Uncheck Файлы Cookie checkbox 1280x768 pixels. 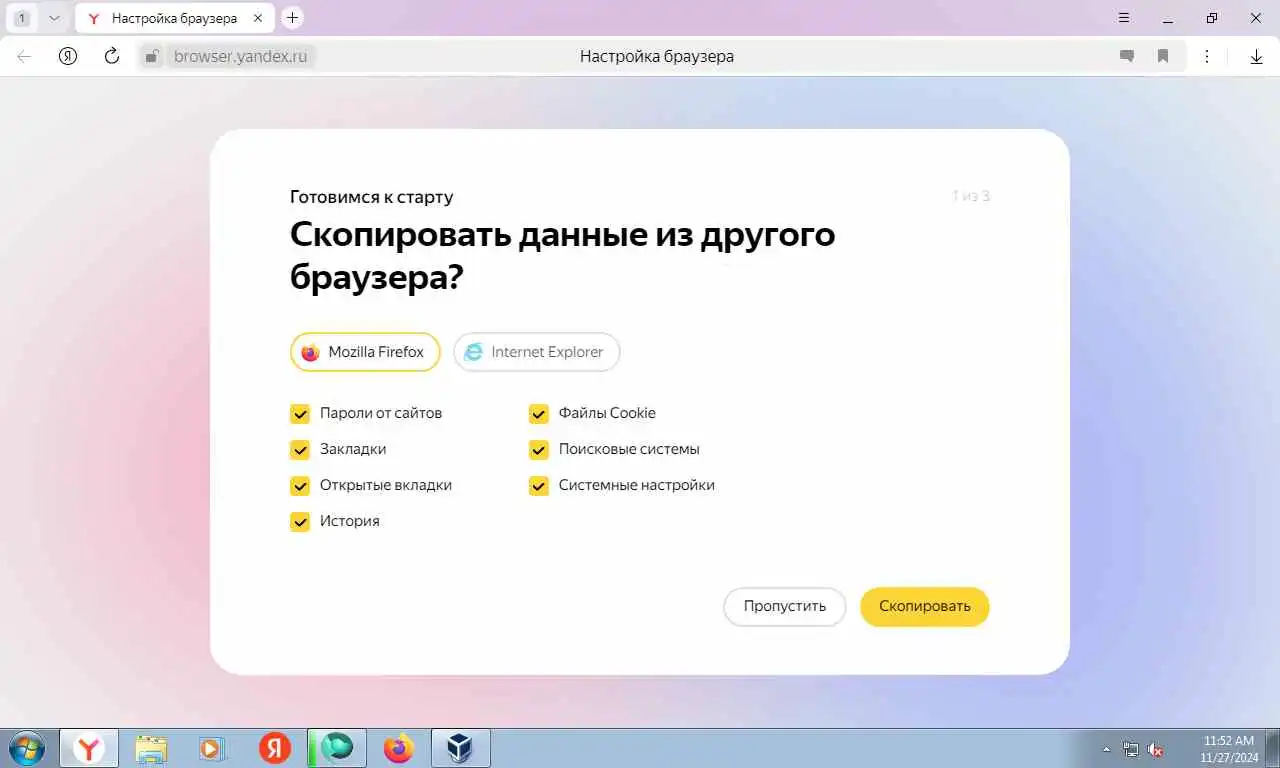point(539,413)
